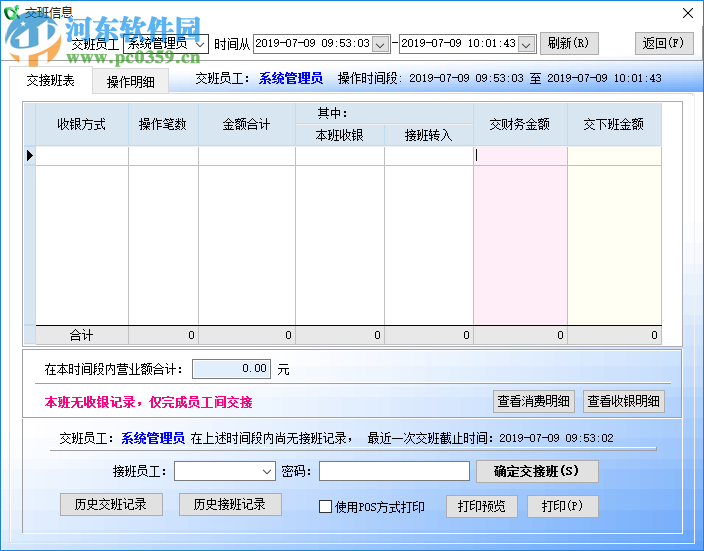Click the pink 本班无收银记录 notice text
The image size is (704, 551).
pyautogui.click(x=148, y=402)
